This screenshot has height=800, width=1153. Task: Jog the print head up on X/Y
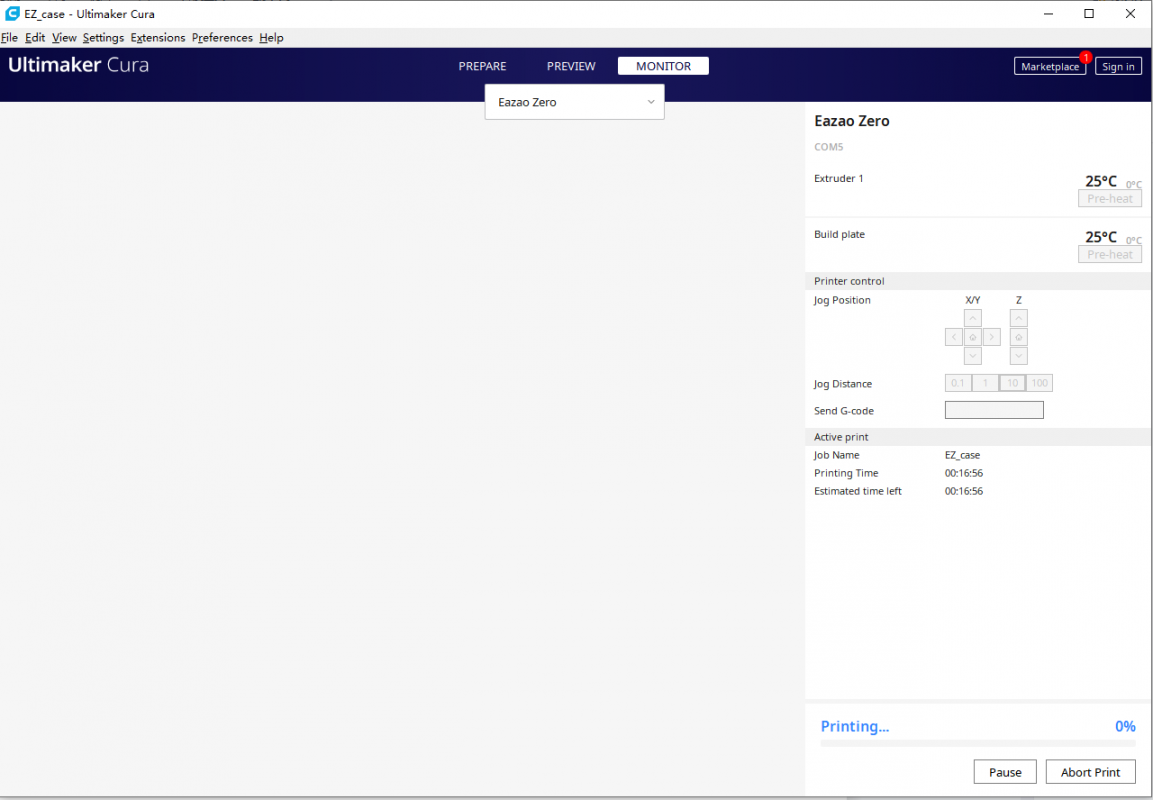coord(972,318)
